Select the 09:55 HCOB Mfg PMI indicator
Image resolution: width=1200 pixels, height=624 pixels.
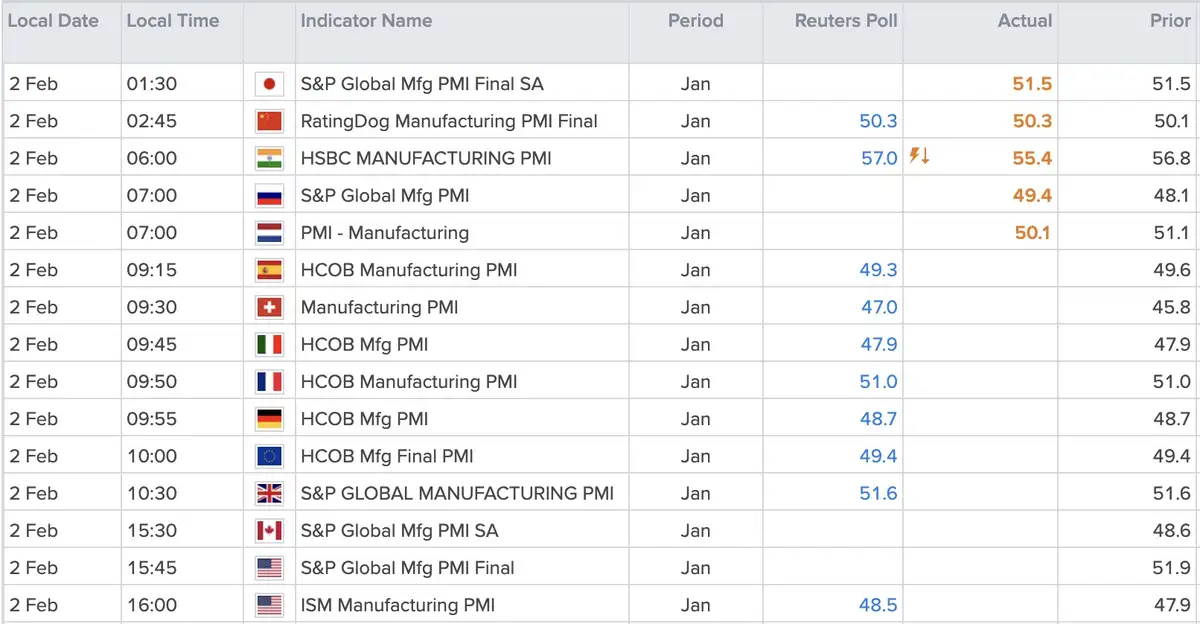click(x=364, y=419)
